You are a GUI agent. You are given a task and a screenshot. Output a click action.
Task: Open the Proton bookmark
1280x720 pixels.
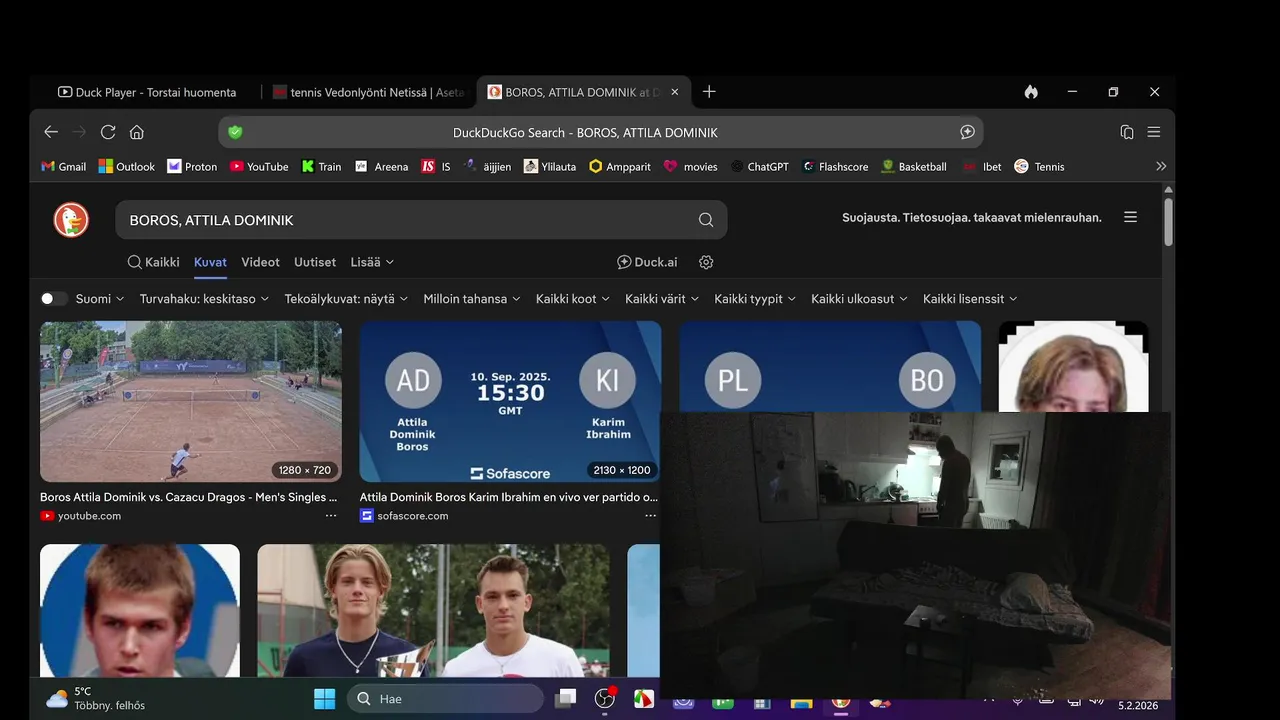pyautogui.click(x=192, y=167)
